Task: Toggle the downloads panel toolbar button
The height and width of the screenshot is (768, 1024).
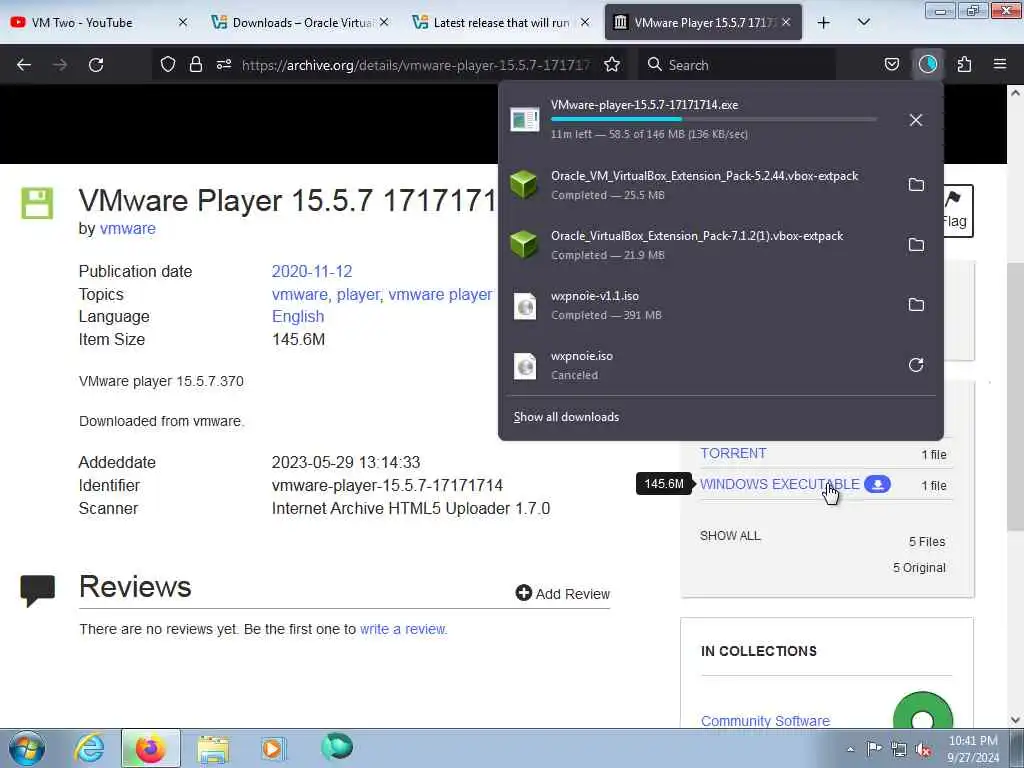Action: 928,64
